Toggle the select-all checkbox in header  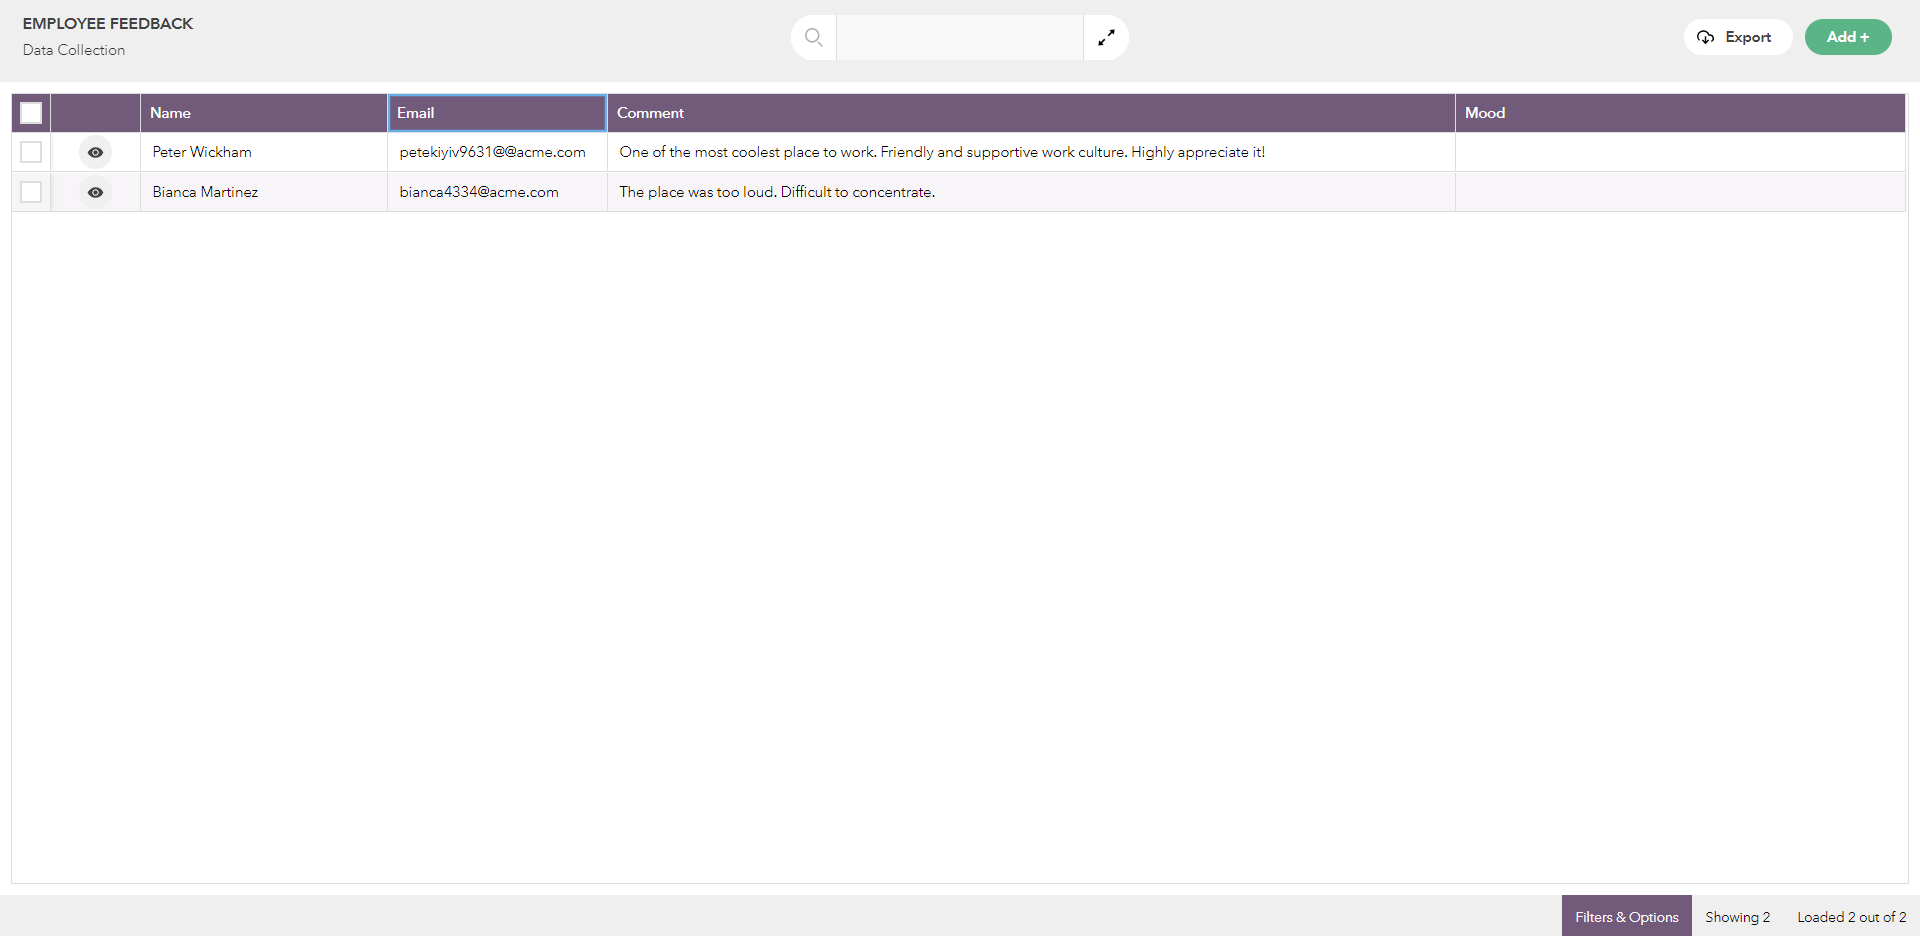coord(31,113)
